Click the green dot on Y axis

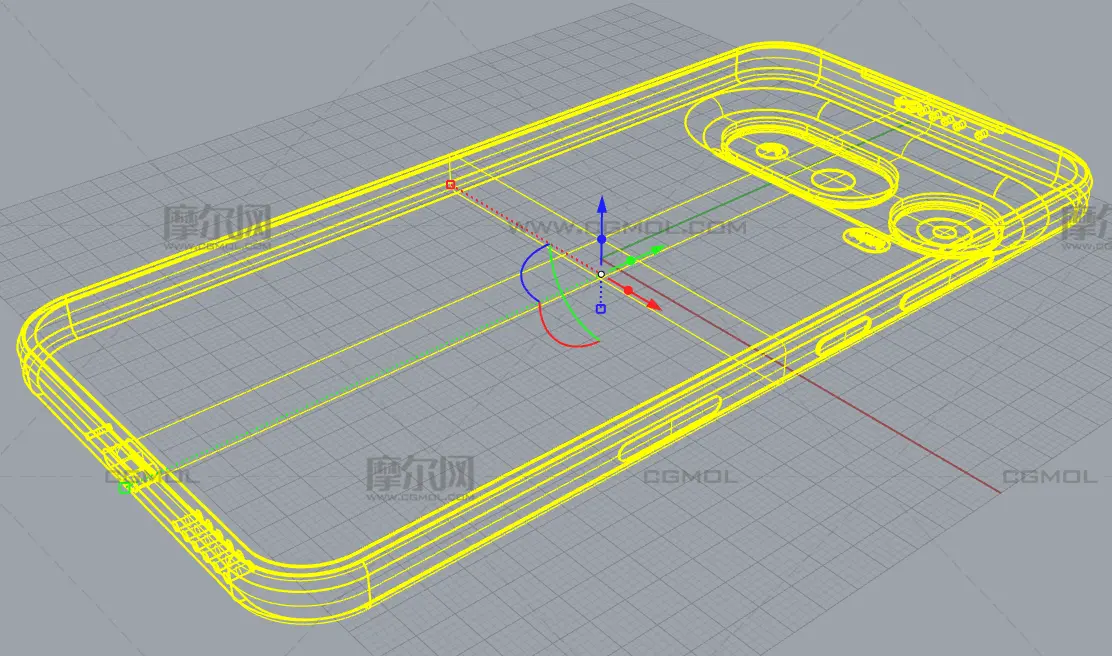630,261
